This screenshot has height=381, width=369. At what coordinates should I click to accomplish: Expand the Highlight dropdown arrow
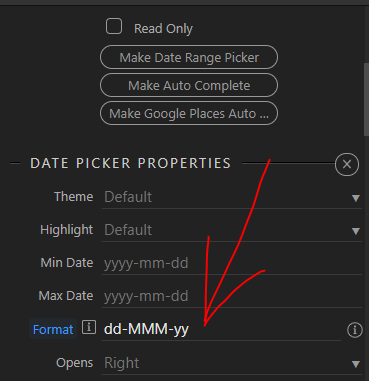click(x=356, y=231)
